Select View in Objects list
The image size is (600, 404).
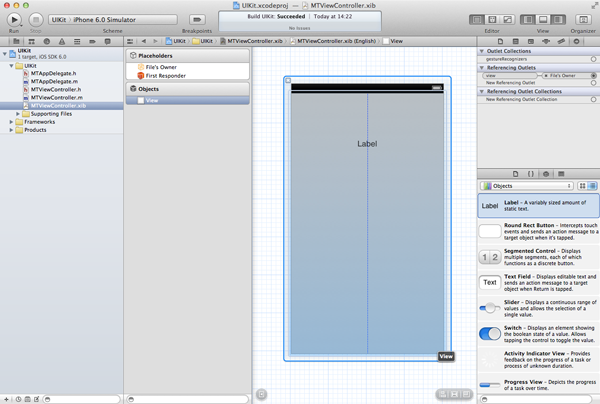point(188,100)
